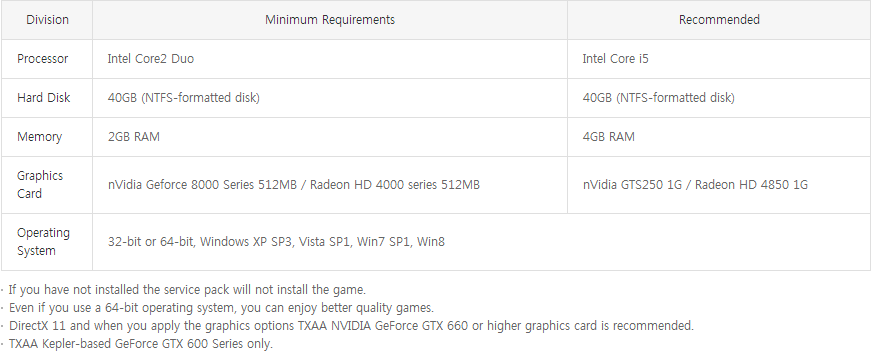Select the Minimum Requirements column header

(330, 20)
